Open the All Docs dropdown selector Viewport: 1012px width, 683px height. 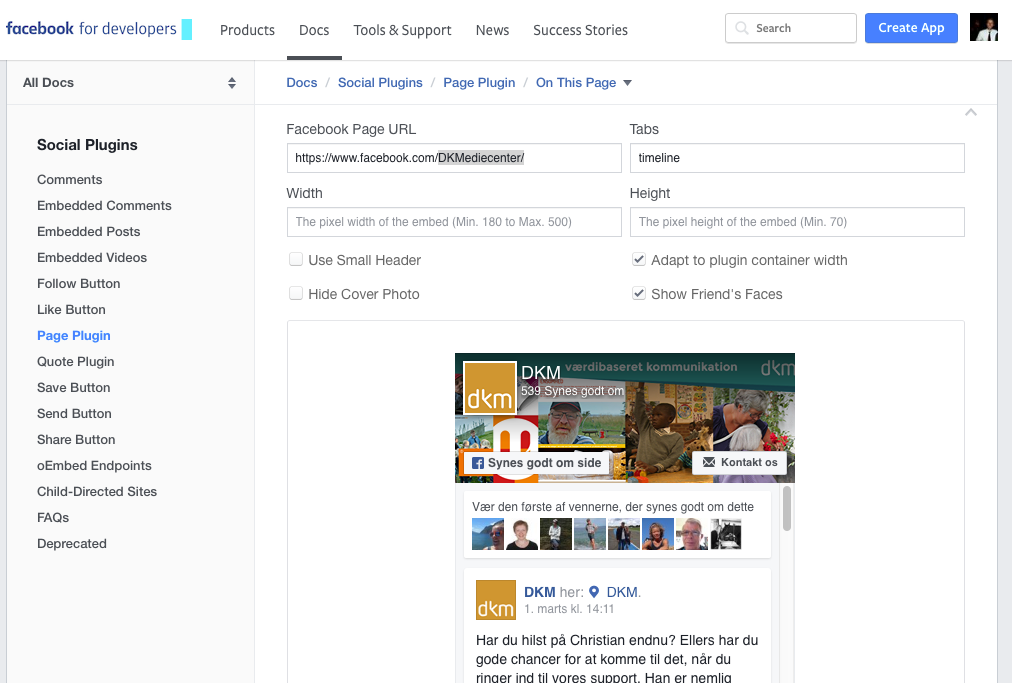130,83
